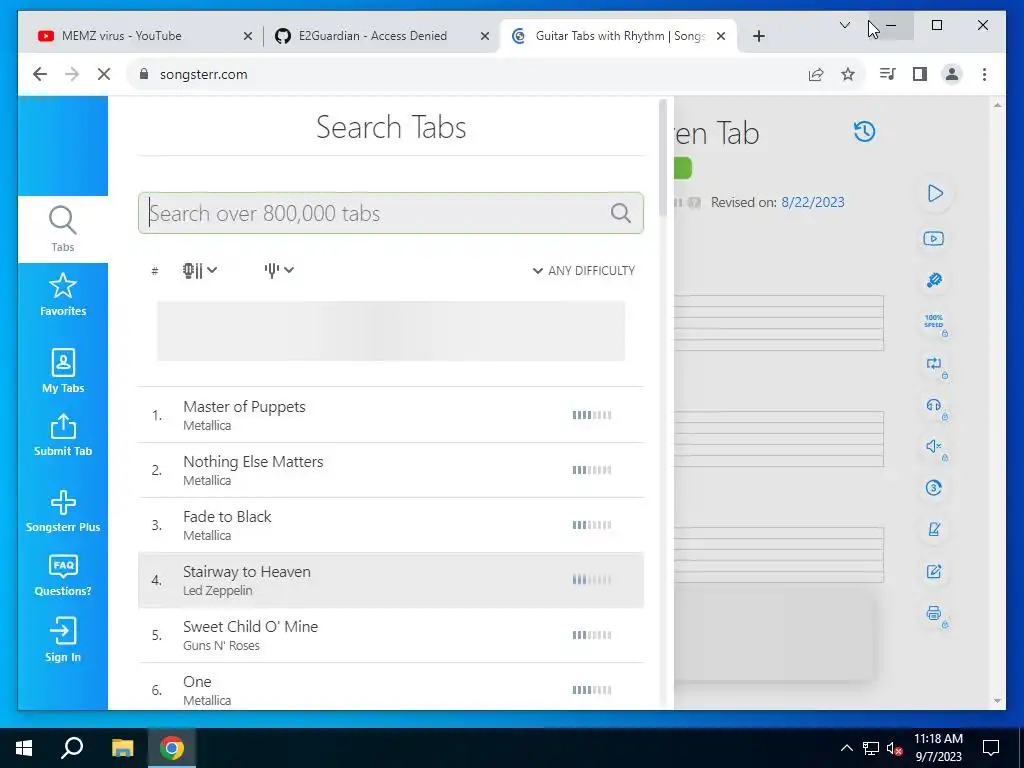View site info via the lock icon
Screen dimensions: 1024x768
144,74
